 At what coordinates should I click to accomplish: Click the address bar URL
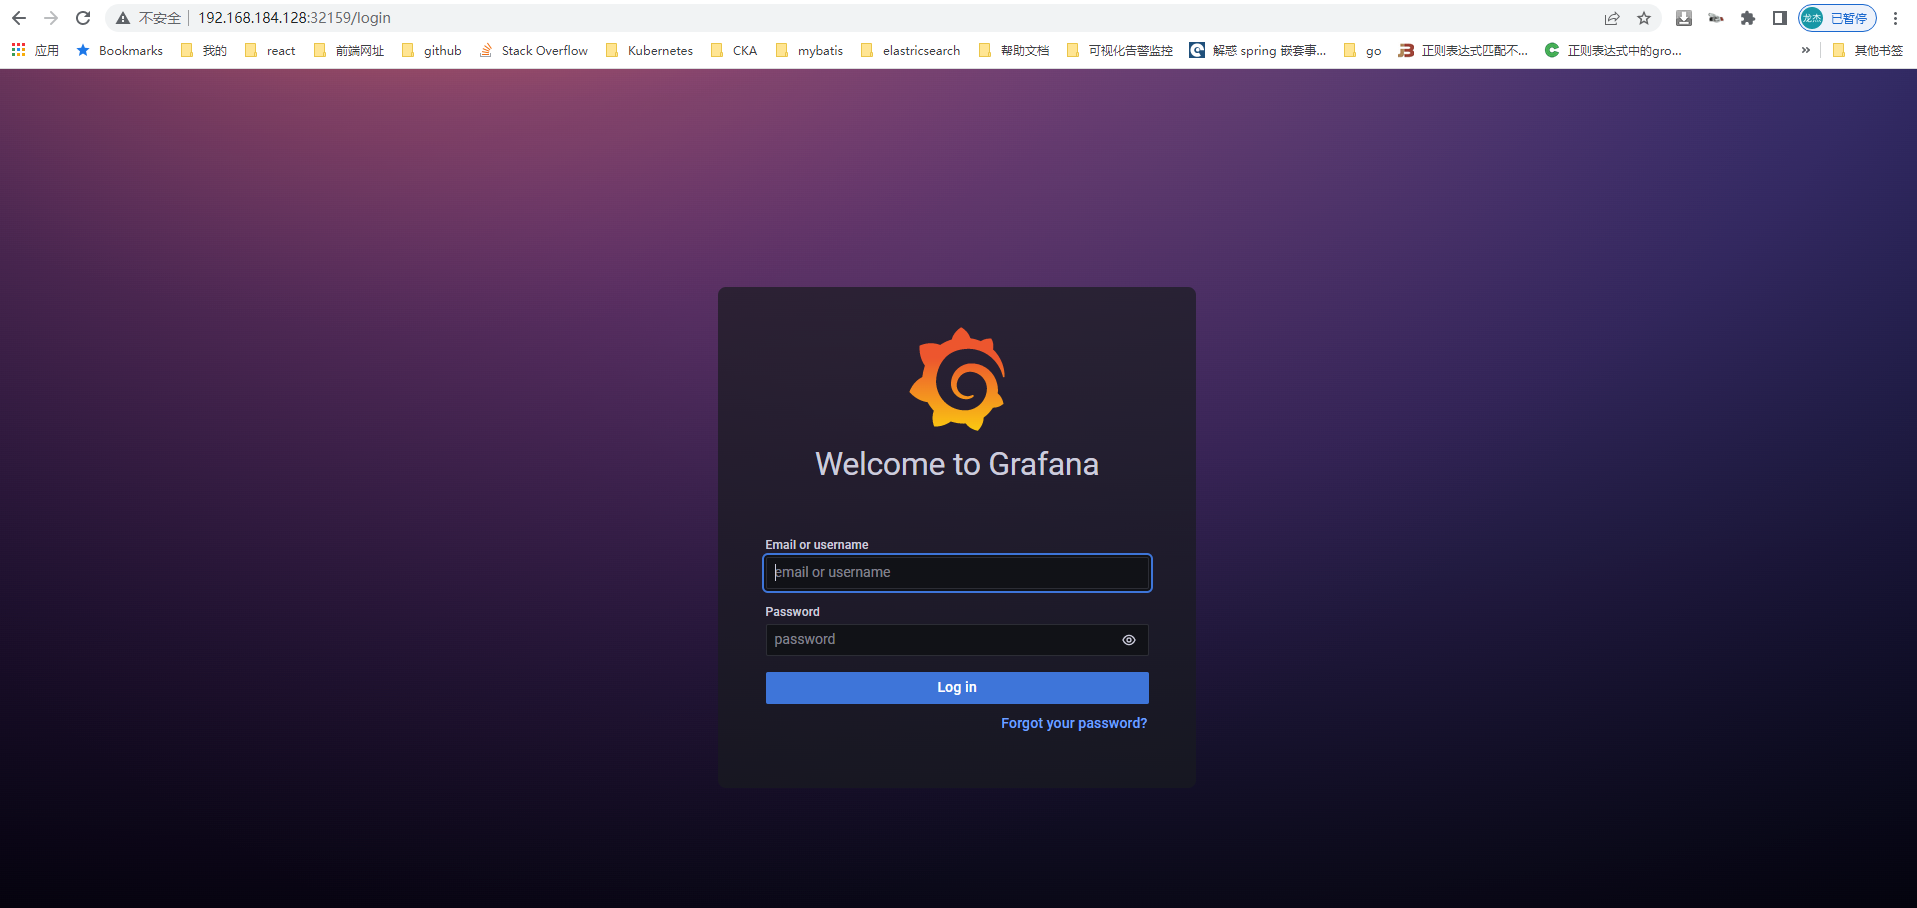tap(294, 18)
